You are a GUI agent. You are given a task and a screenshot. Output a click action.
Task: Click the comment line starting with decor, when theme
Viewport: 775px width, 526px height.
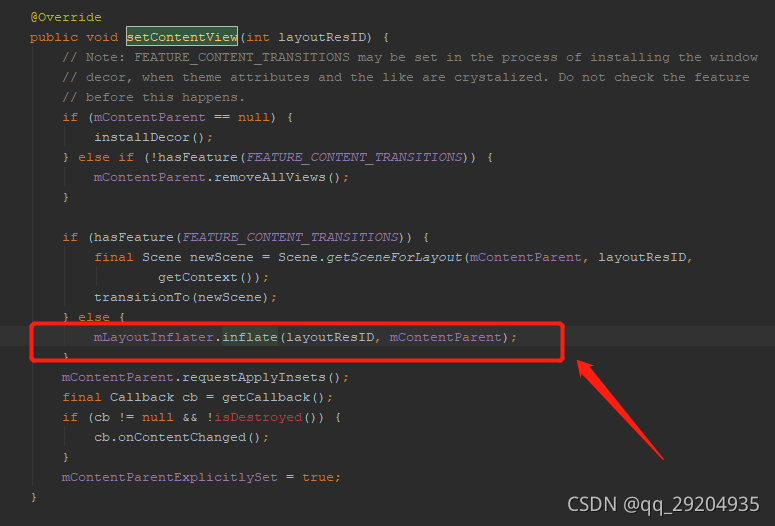coord(406,78)
